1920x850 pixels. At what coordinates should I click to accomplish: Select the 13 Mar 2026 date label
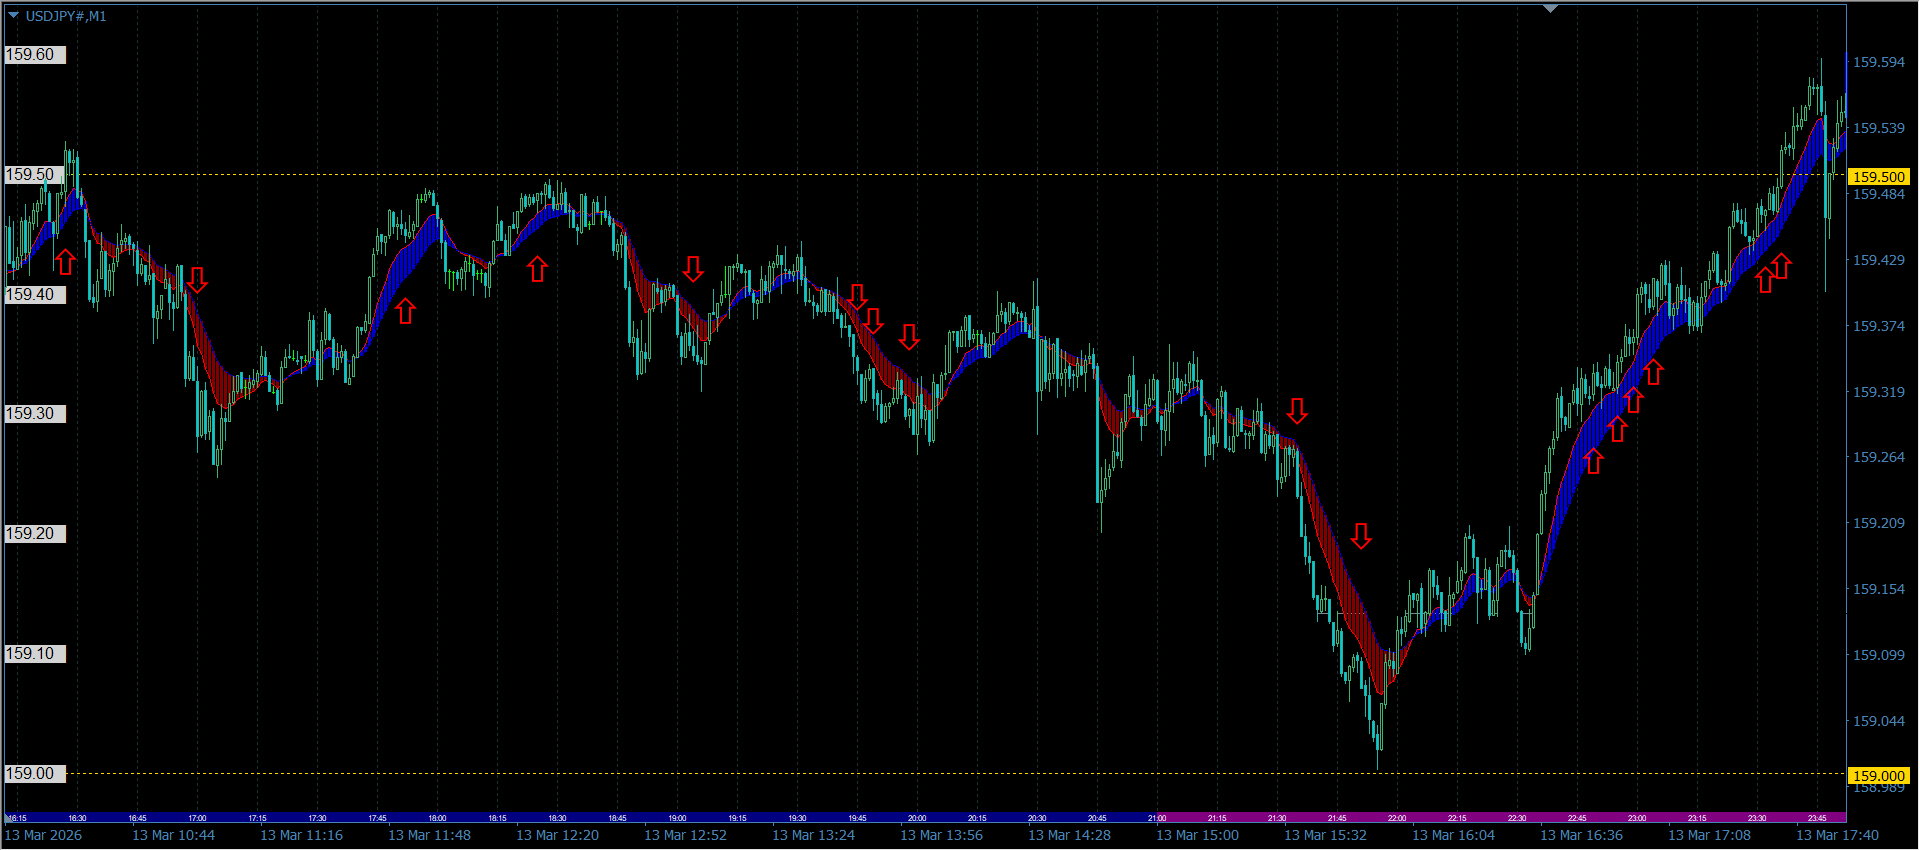click(x=44, y=835)
